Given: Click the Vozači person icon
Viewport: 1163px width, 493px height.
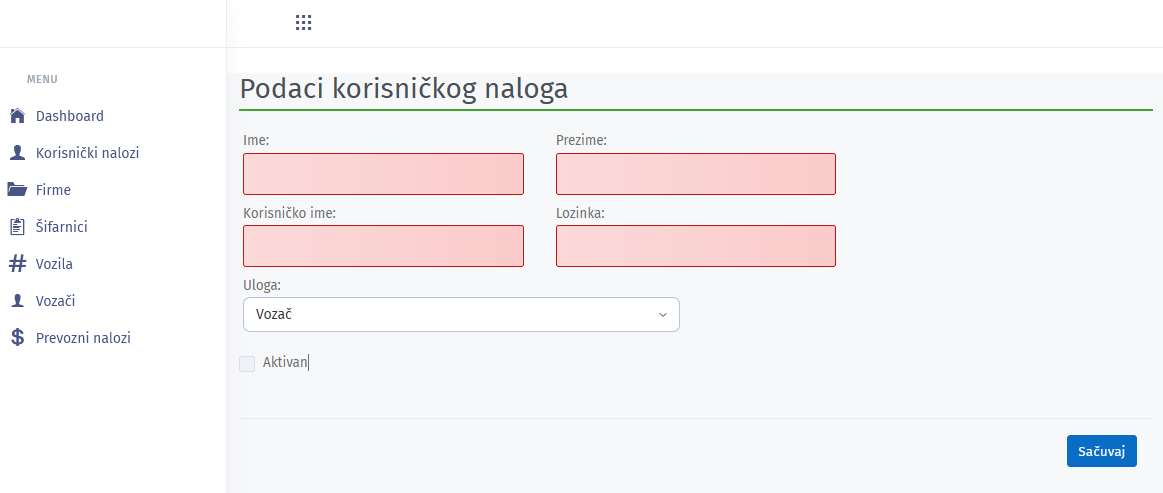Looking at the screenshot, I should point(17,301).
